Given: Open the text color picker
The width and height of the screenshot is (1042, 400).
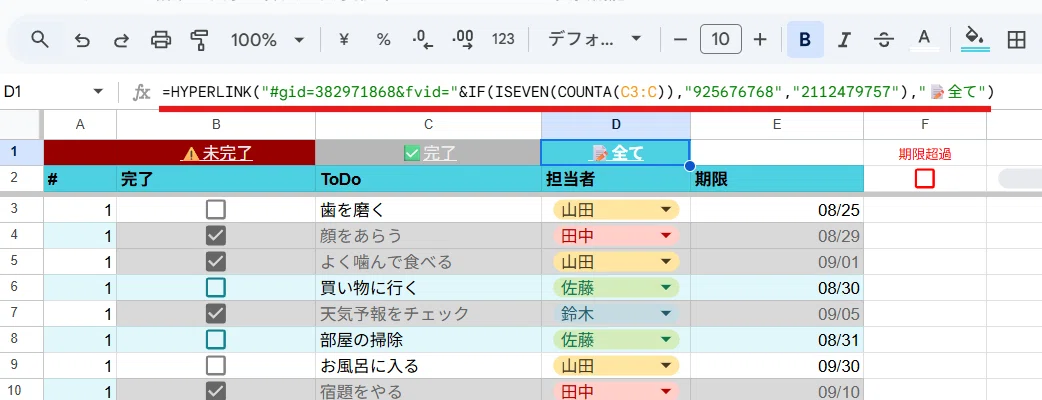Looking at the screenshot, I should (923, 40).
